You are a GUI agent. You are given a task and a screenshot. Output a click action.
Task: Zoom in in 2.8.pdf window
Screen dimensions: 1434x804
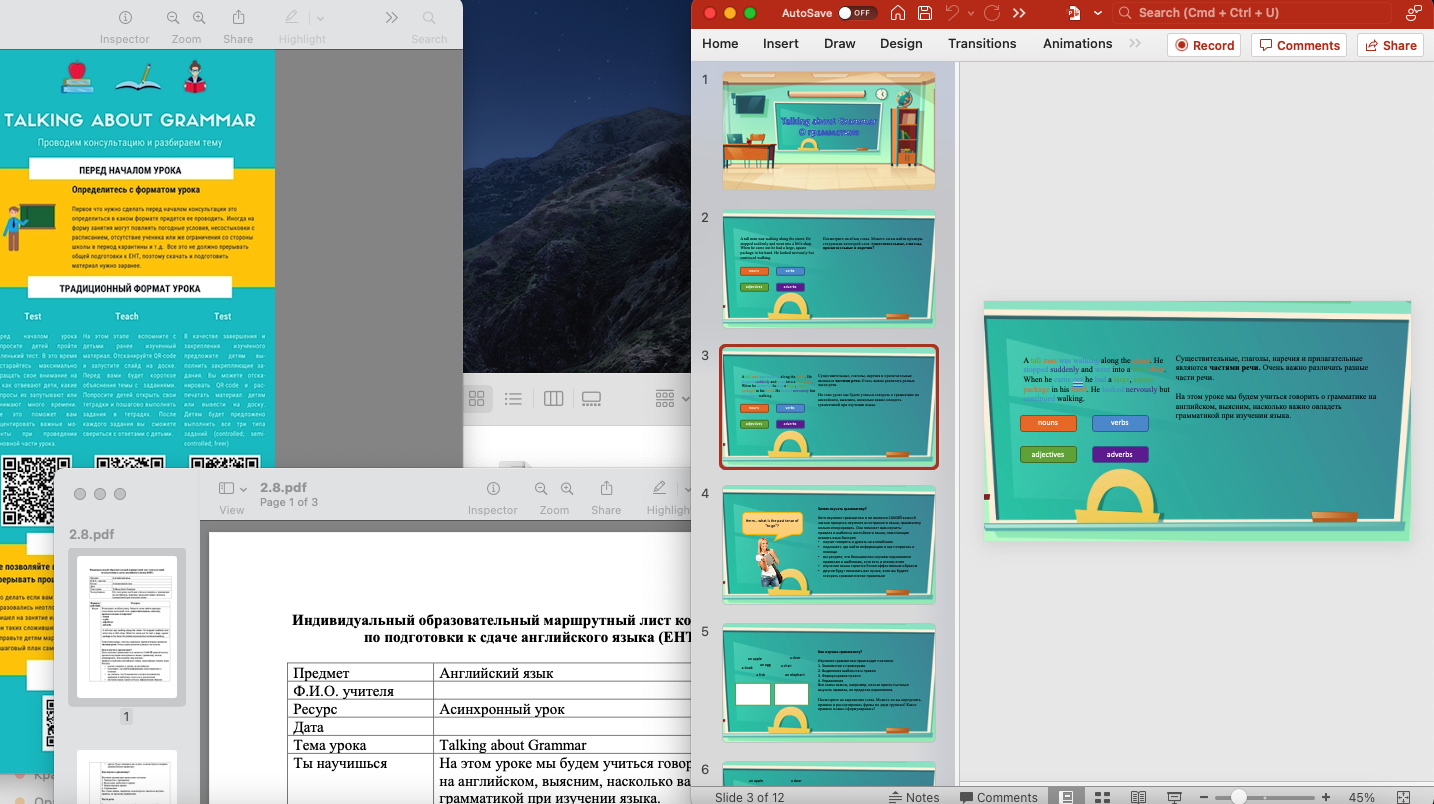[x=567, y=488]
